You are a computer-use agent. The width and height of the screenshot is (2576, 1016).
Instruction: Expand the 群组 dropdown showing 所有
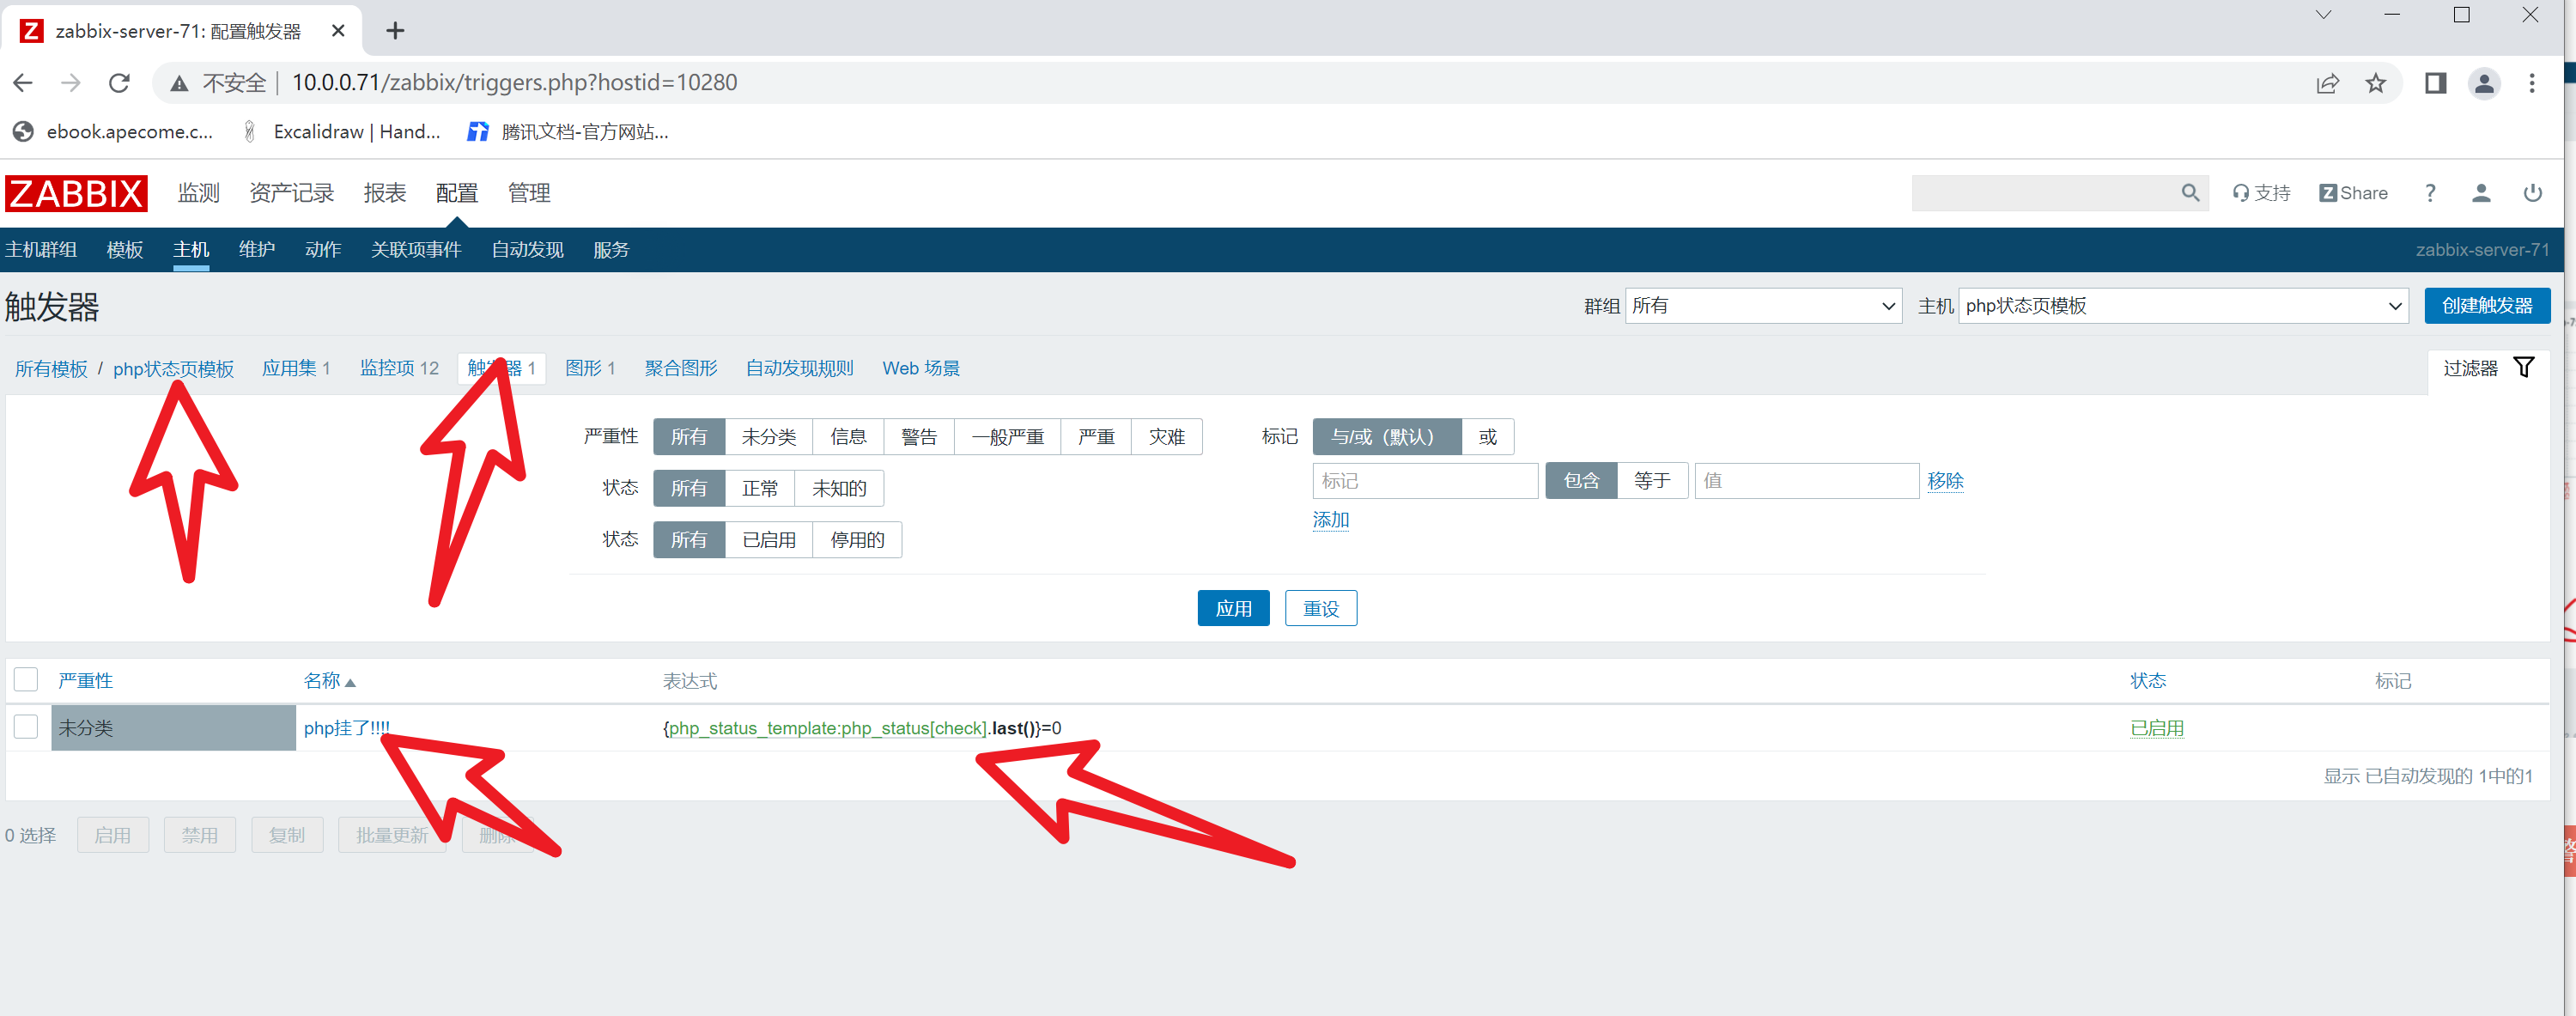point(1762,306)
